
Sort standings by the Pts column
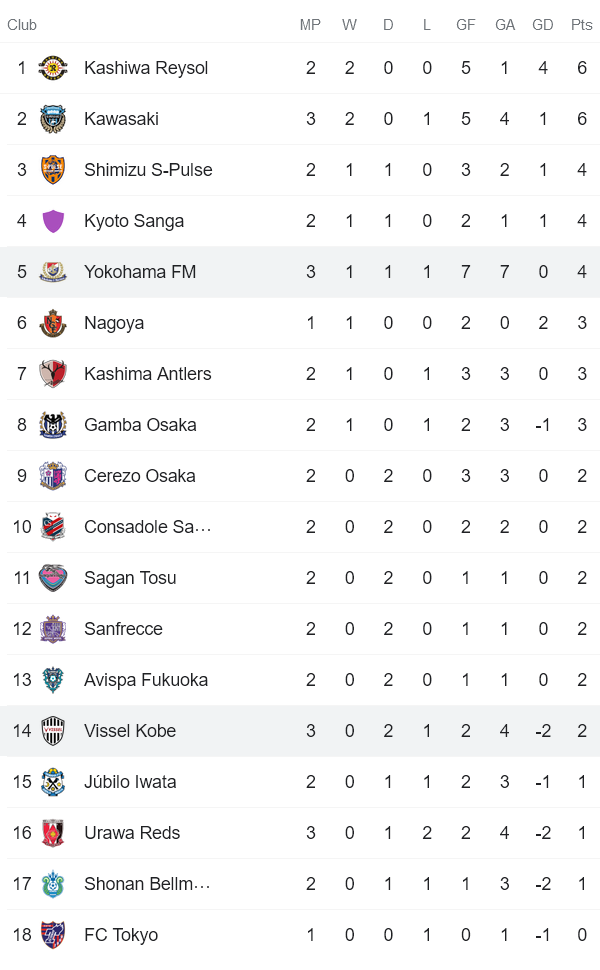click(x=581, y=25)
